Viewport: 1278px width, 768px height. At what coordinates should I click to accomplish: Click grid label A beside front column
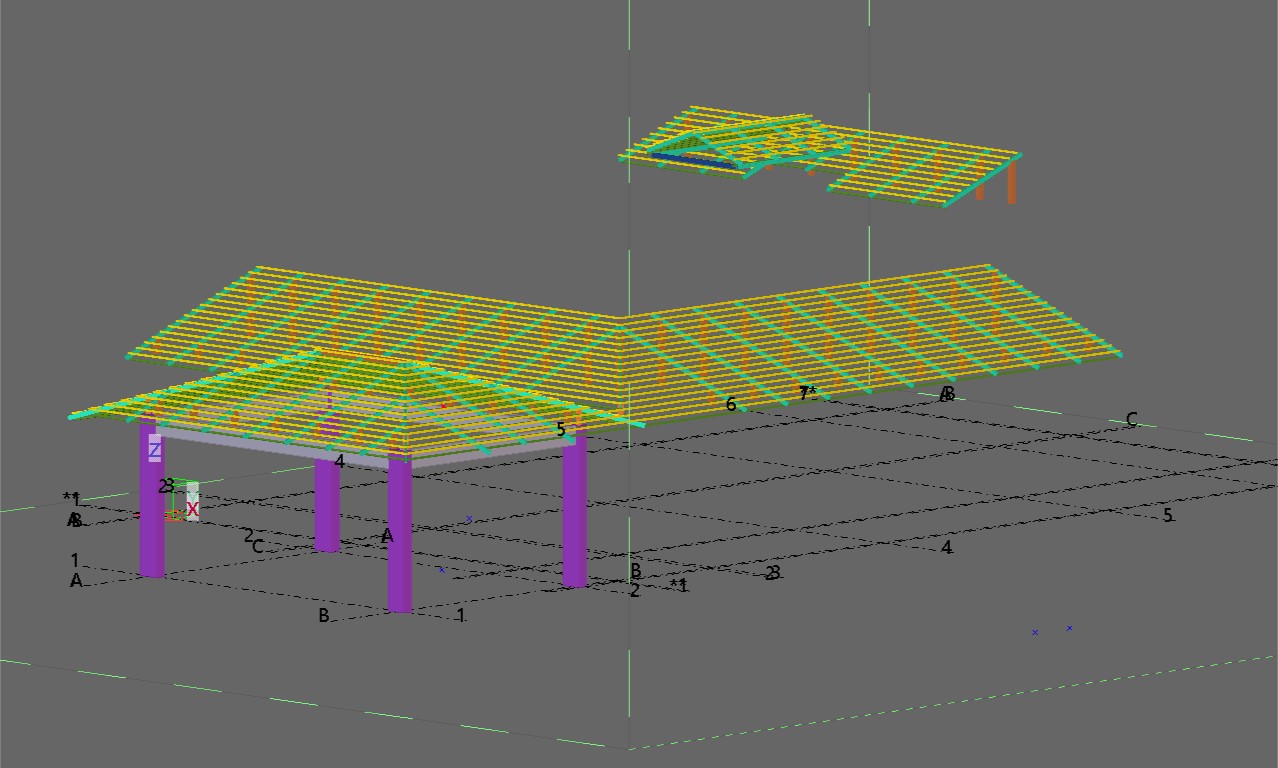(387, 536)
